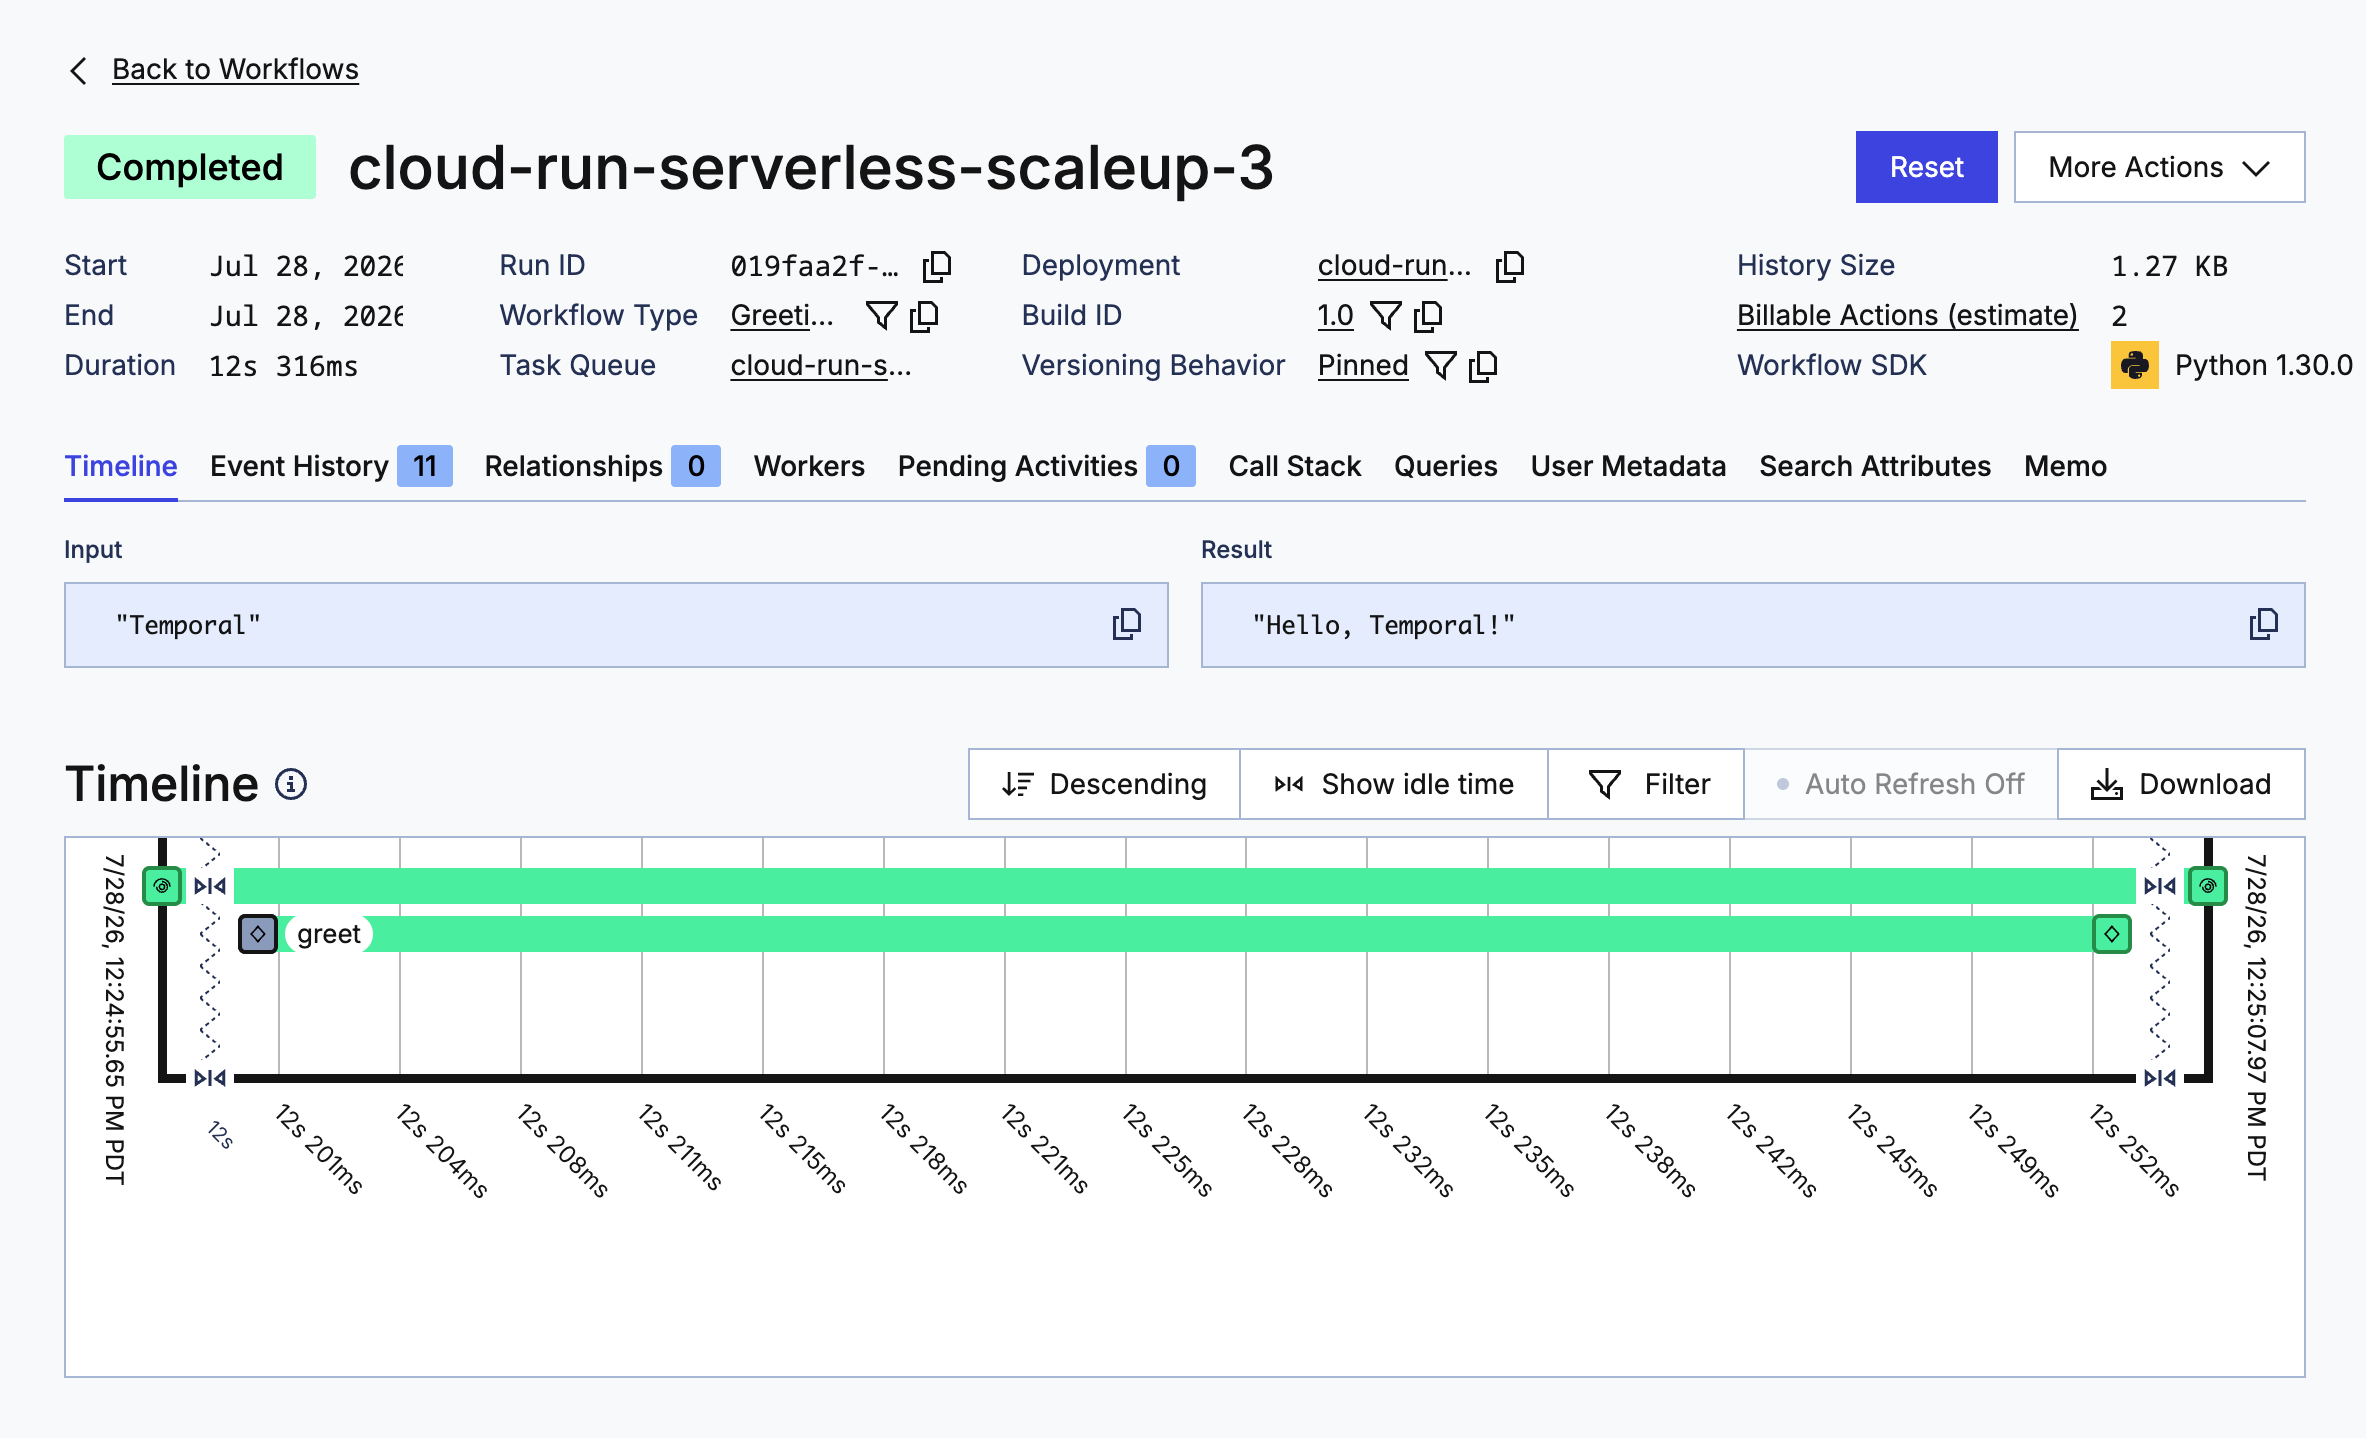Click the 12s 225ms axis label

(1167, 1150)
